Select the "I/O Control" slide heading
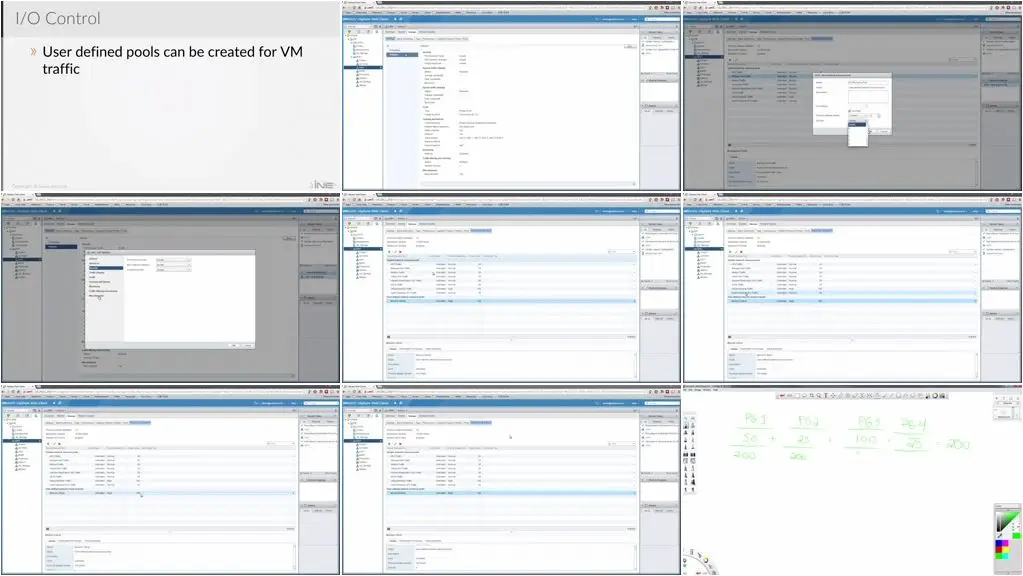 58,18
